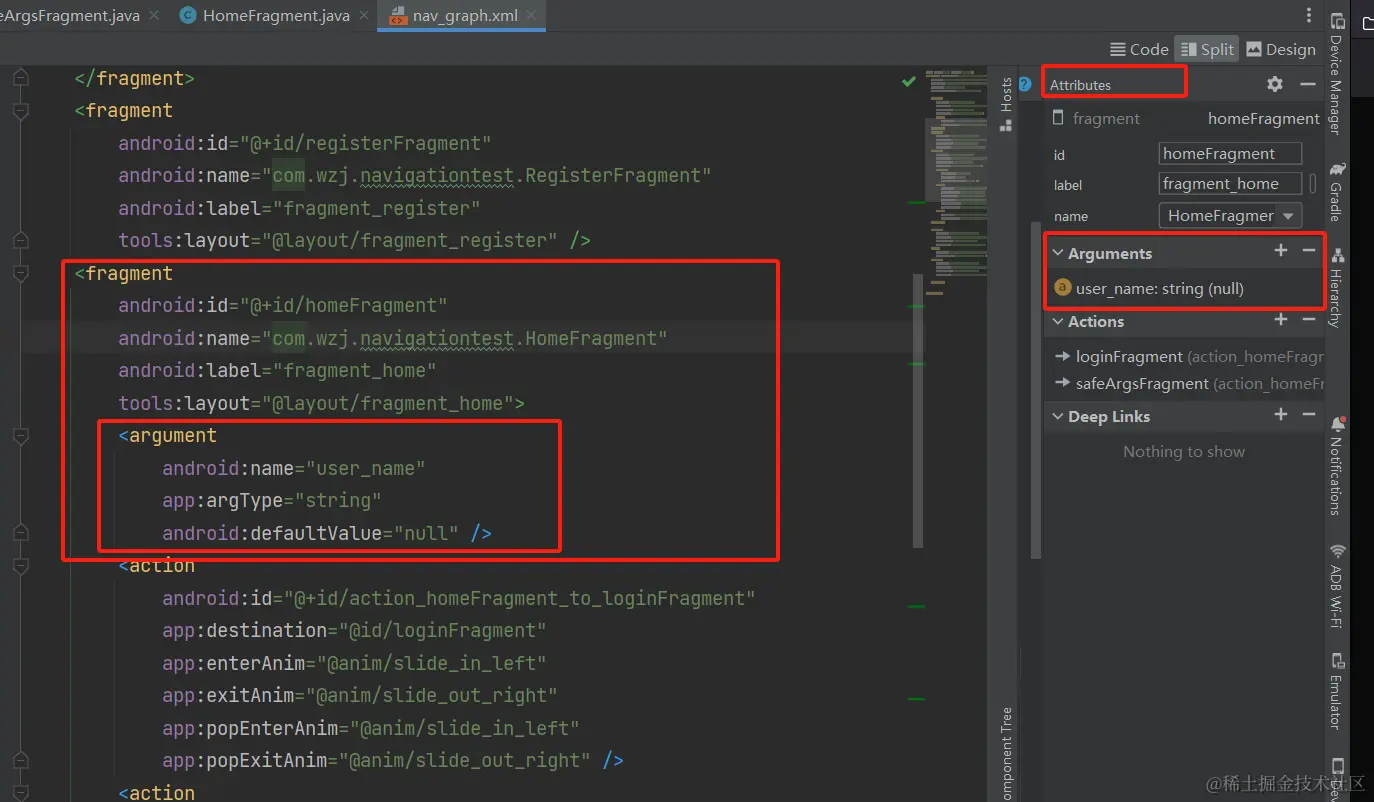The image size is (1374, 802).
Task: Add a new argument with plus
Action: coord(1281,251)
